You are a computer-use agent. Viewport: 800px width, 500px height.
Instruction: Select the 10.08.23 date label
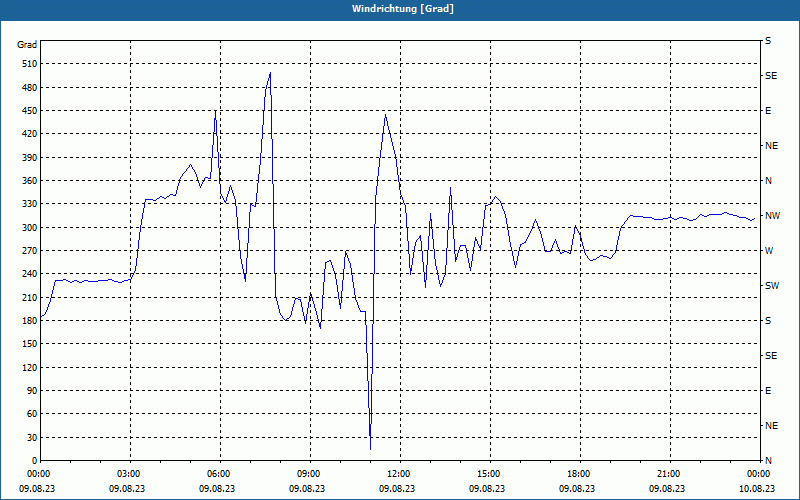coord(757,488)
